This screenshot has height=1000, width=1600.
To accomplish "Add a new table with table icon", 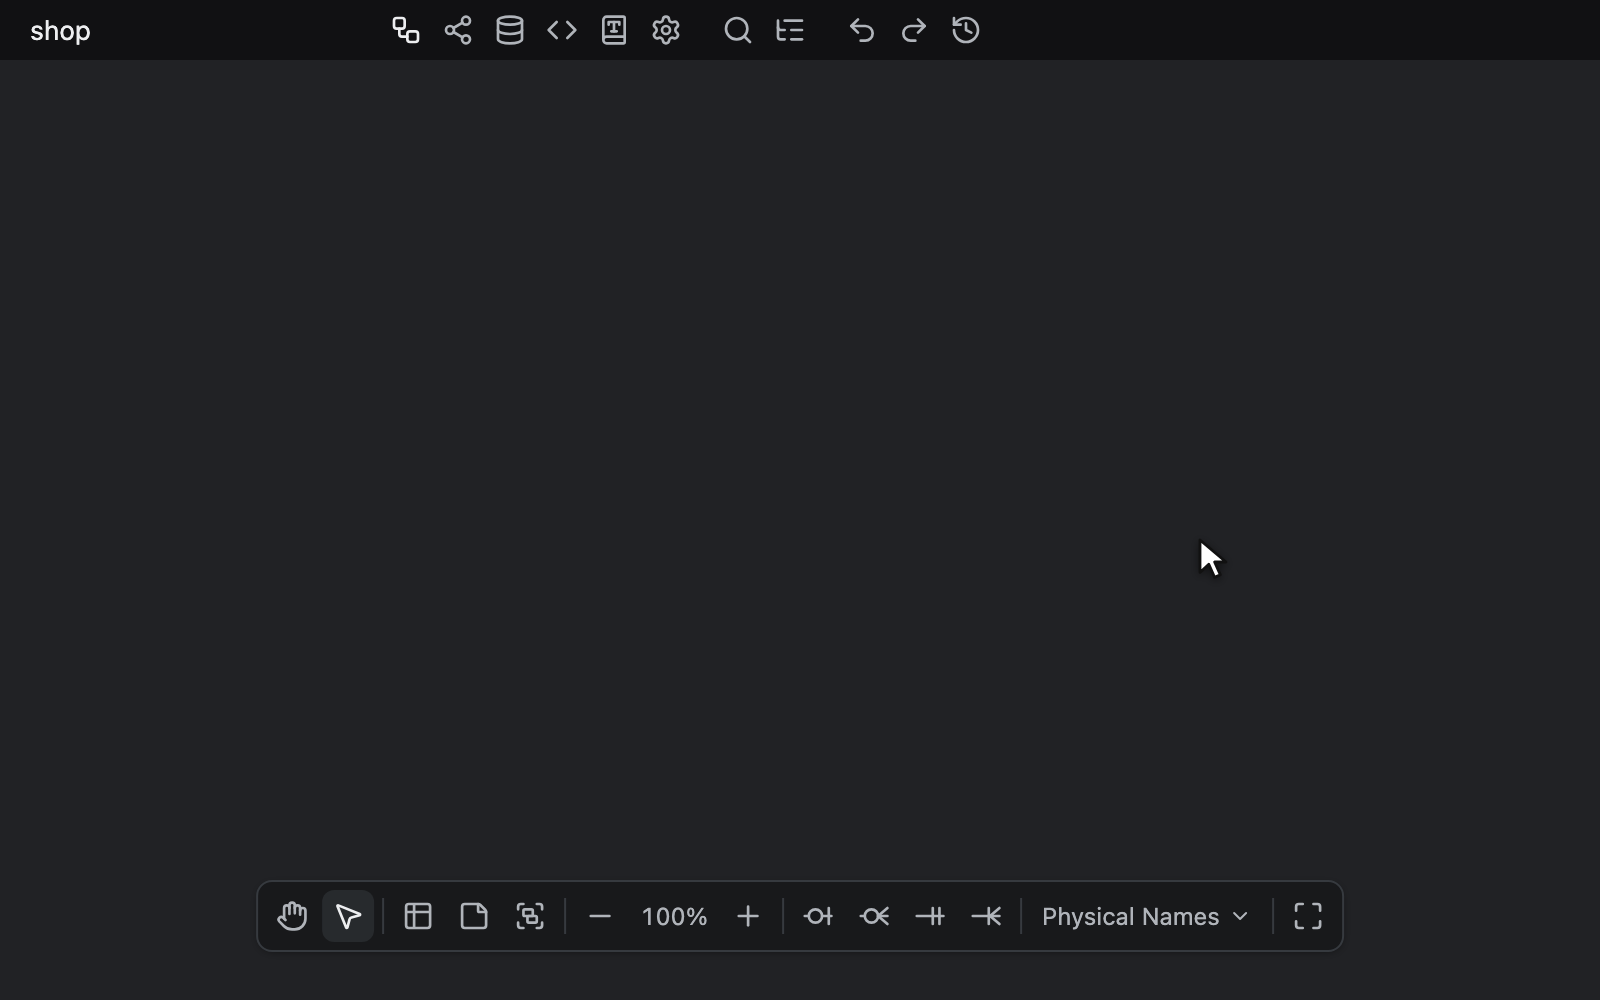I will pos(418,916).
